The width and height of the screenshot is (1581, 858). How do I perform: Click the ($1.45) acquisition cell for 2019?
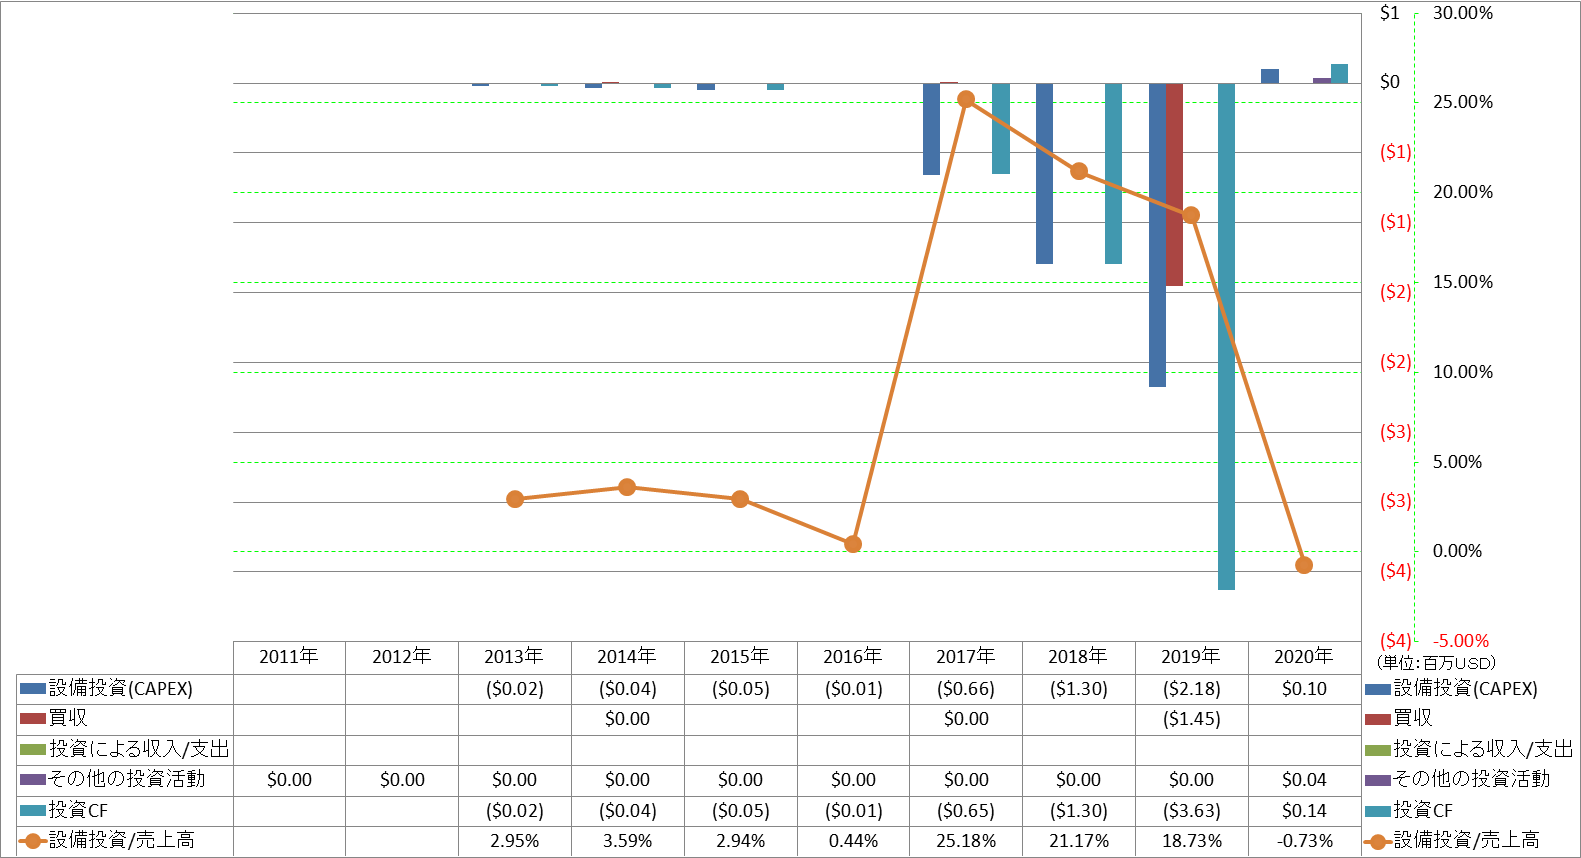[x=1191, y=719]
